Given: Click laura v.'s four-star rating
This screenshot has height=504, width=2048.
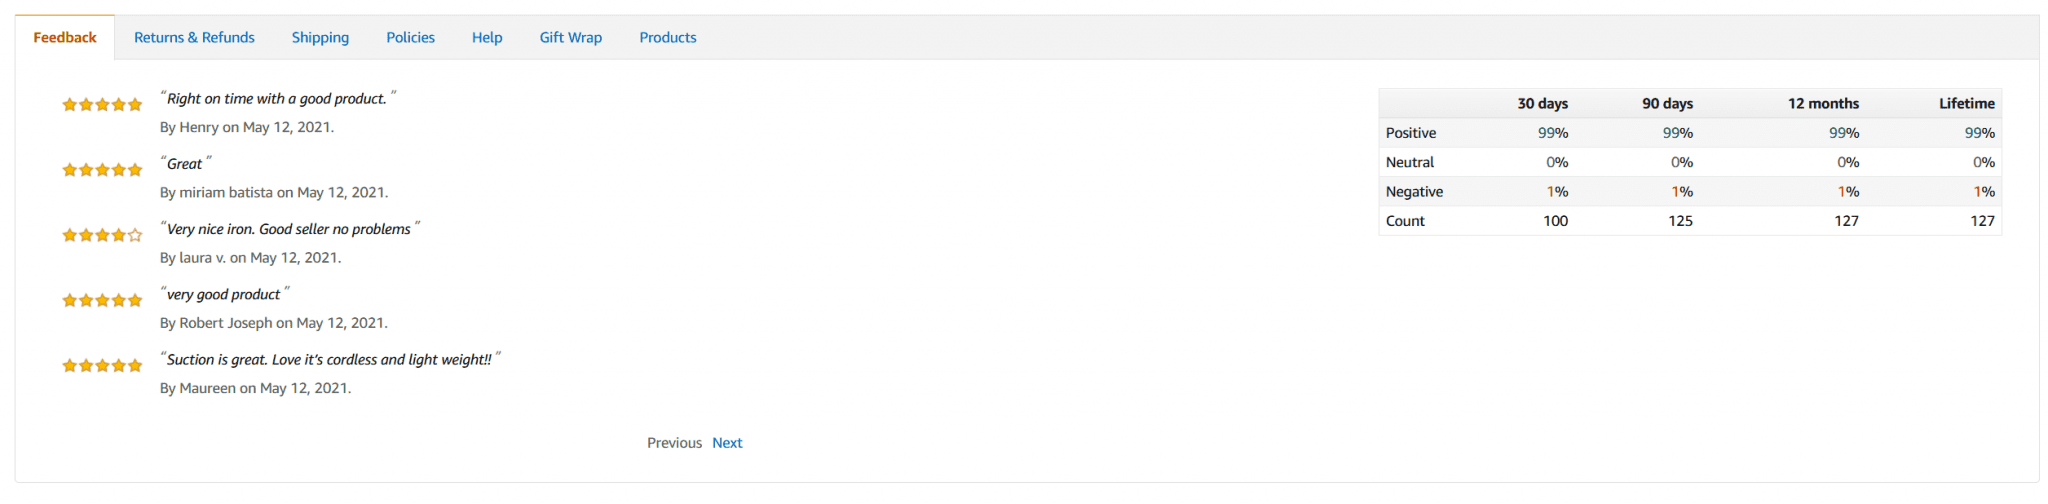Looking at the screenshot, I should [x=102, y=235].
